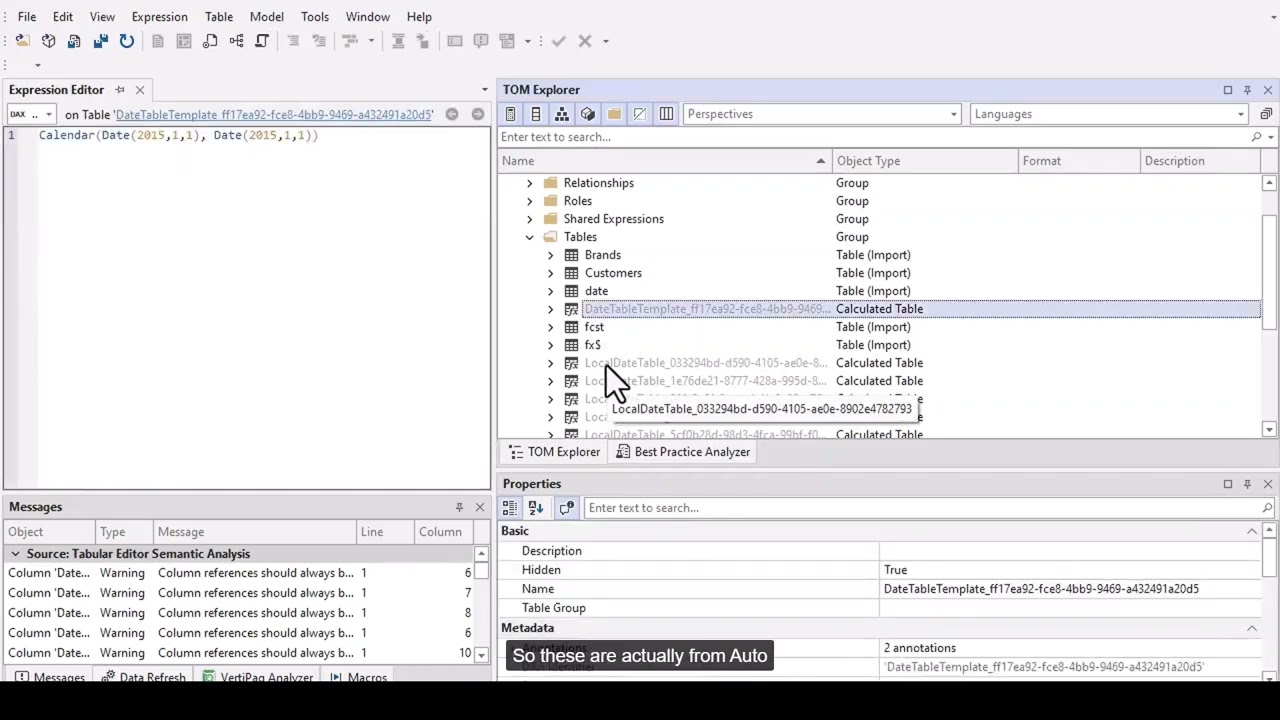The height and width of the screenshot is (720, 1280).
Task: Toggle hidden objects visibility in TOM Explorer
Action: [640, 114]
